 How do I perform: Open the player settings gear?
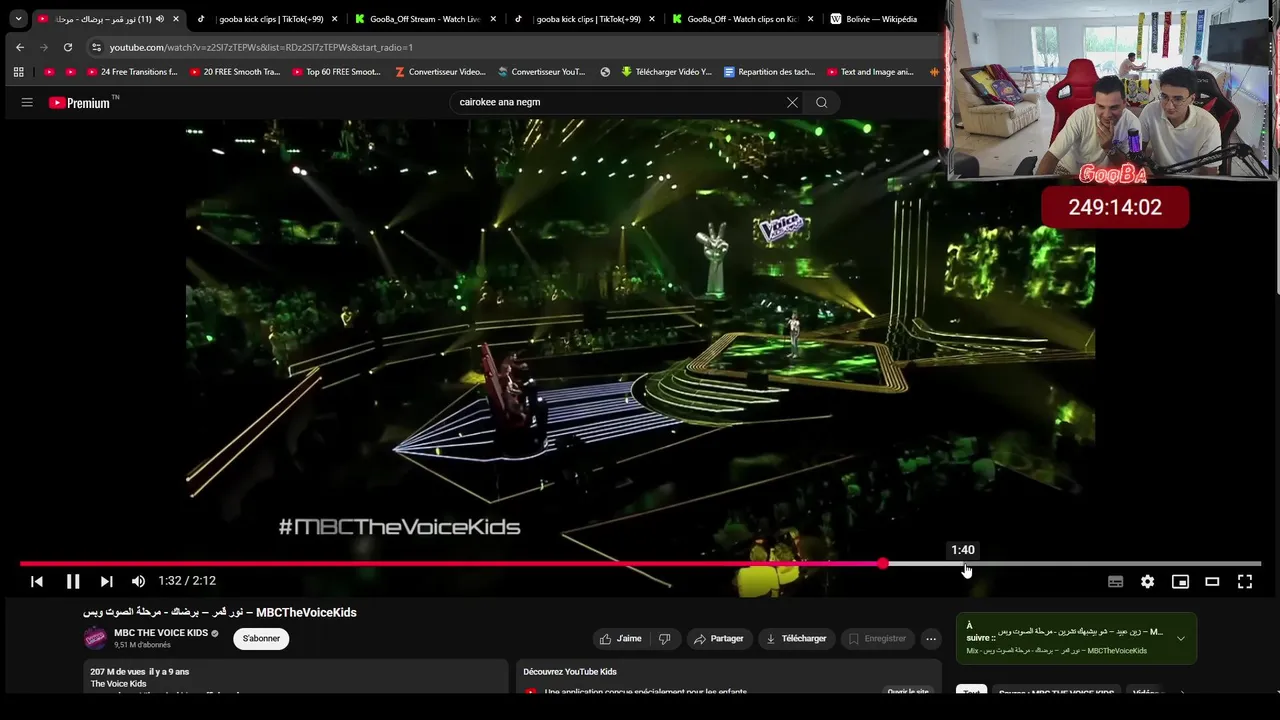point(1147,581)
